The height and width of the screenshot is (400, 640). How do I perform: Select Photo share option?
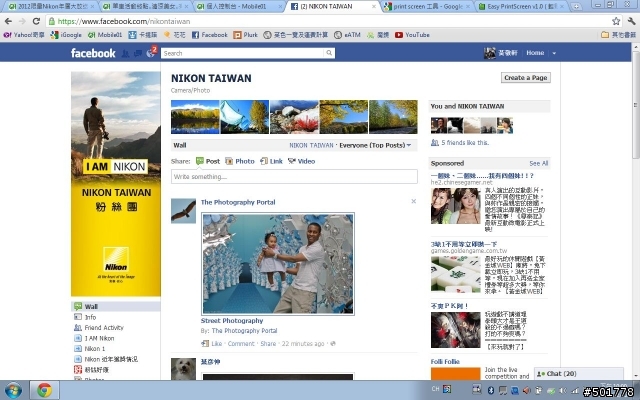(x=240, y=161)
